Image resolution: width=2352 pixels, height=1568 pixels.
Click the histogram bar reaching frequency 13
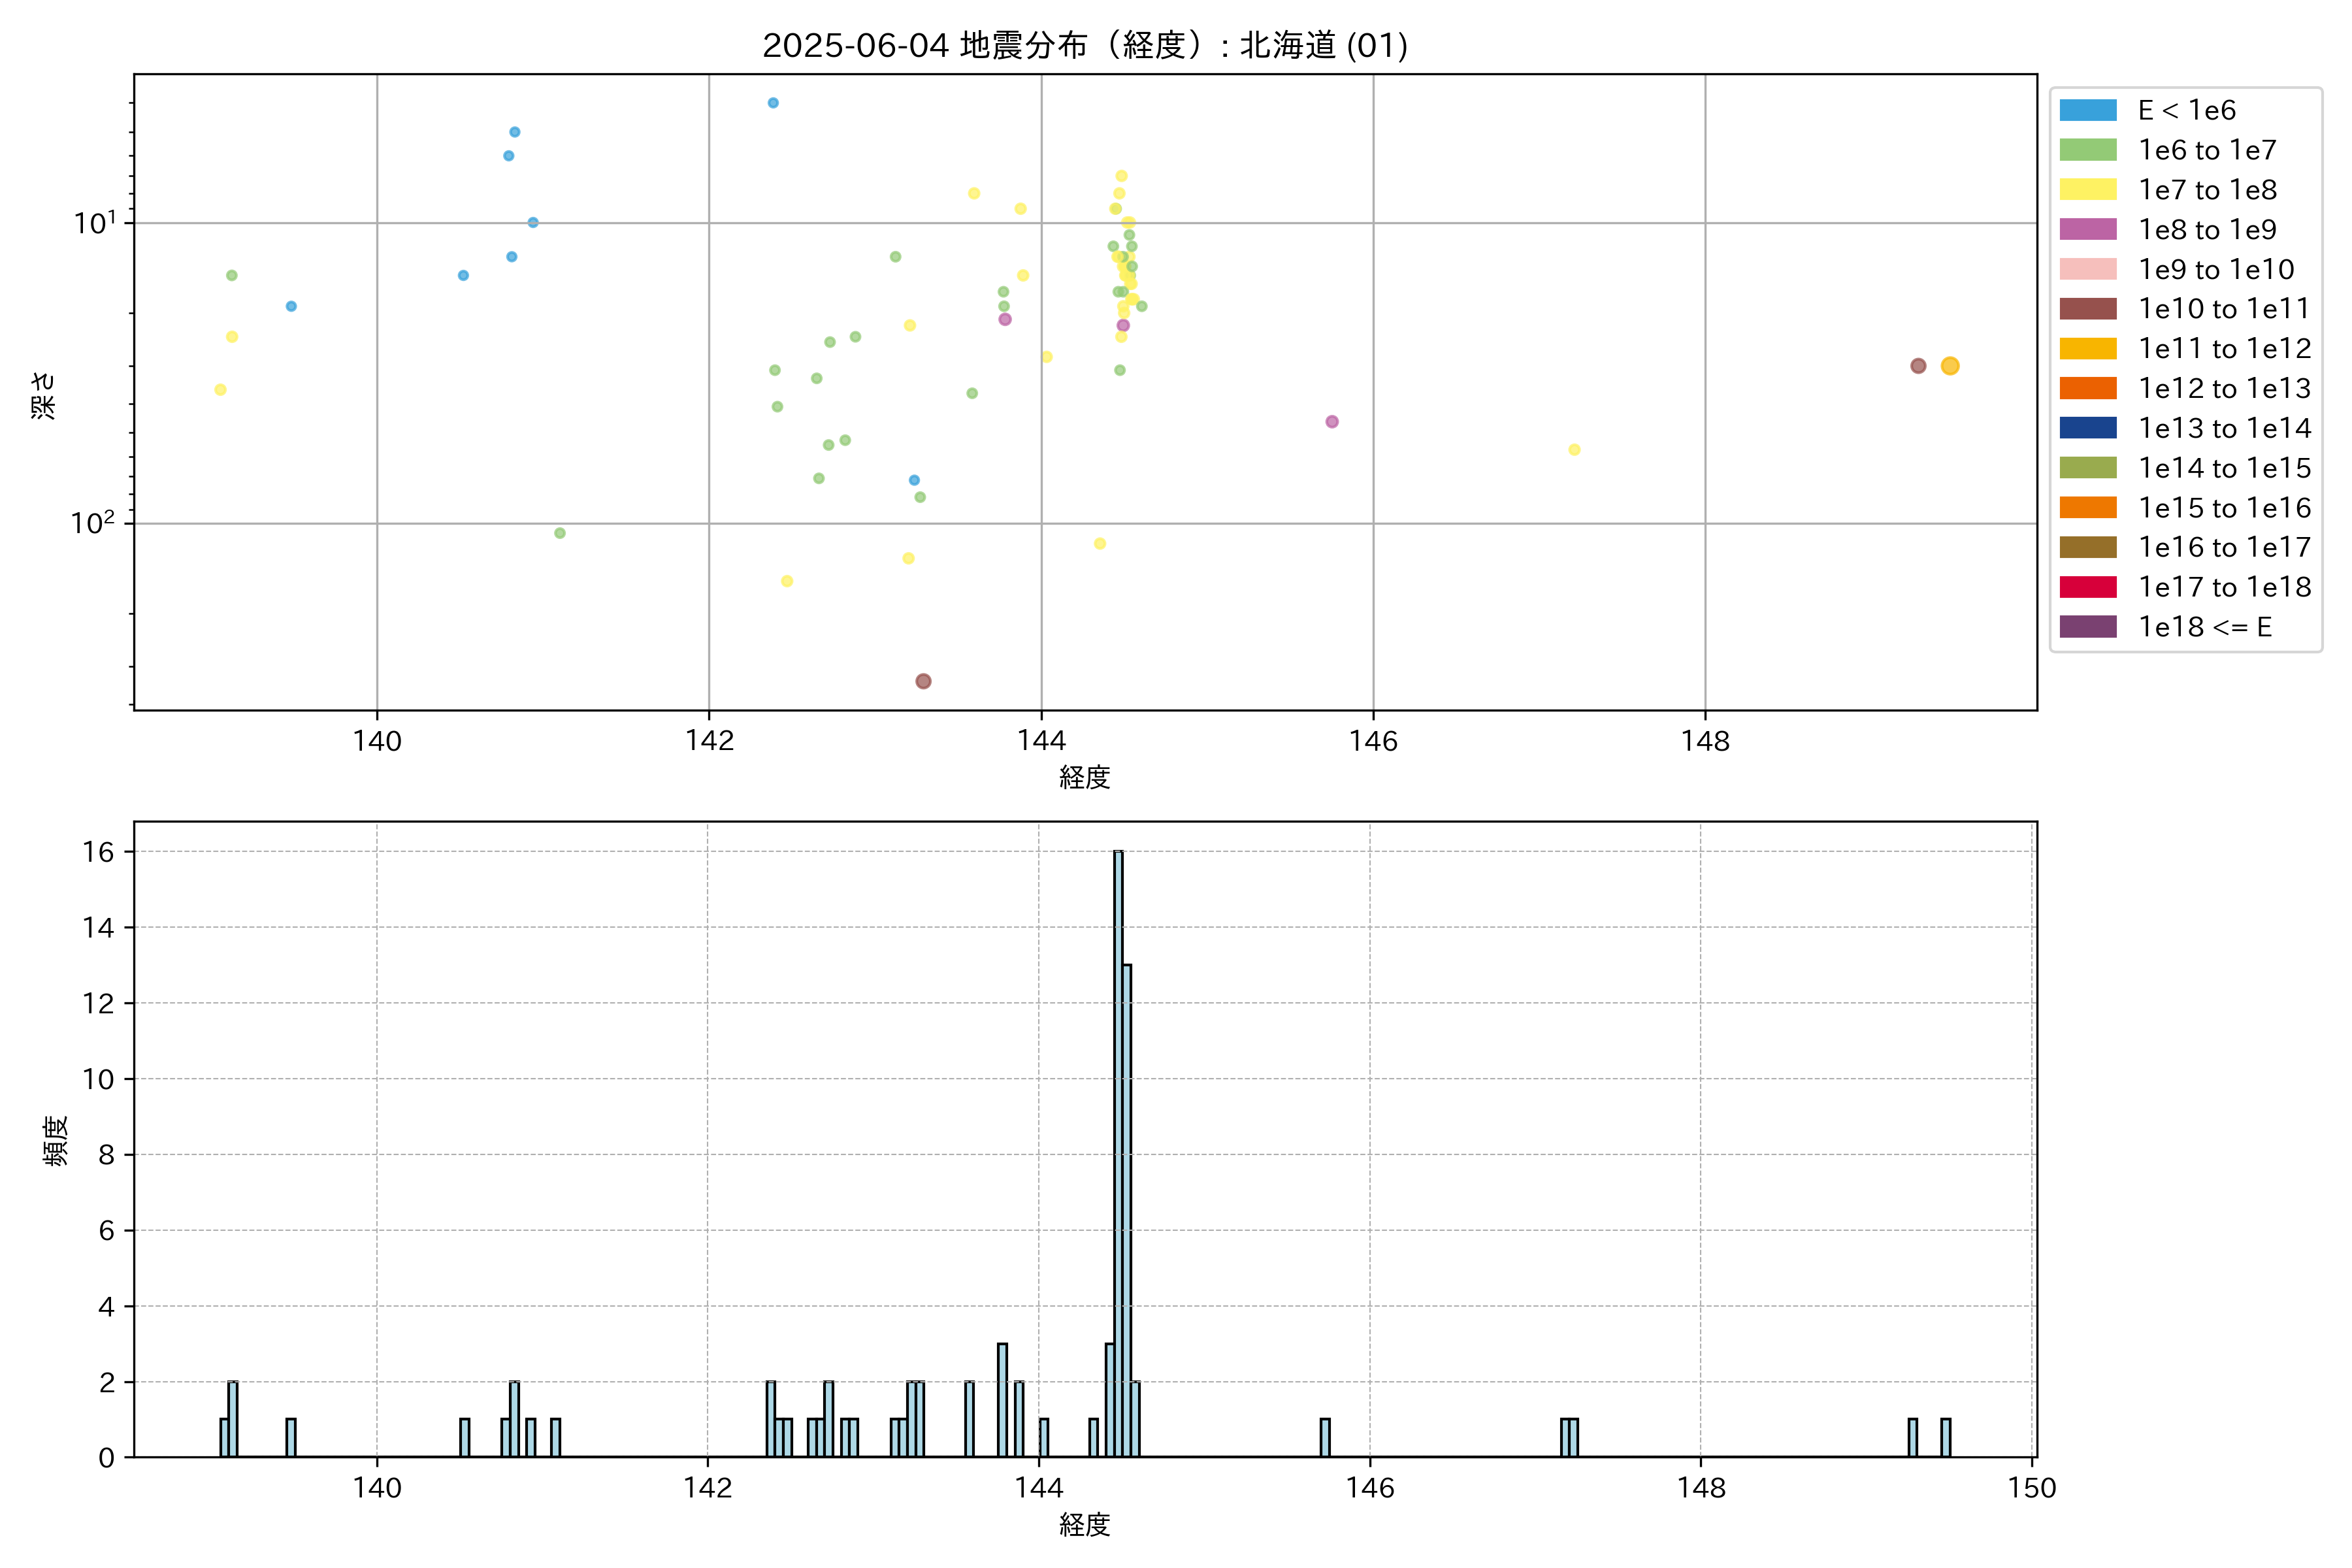click(1127, 1210)
